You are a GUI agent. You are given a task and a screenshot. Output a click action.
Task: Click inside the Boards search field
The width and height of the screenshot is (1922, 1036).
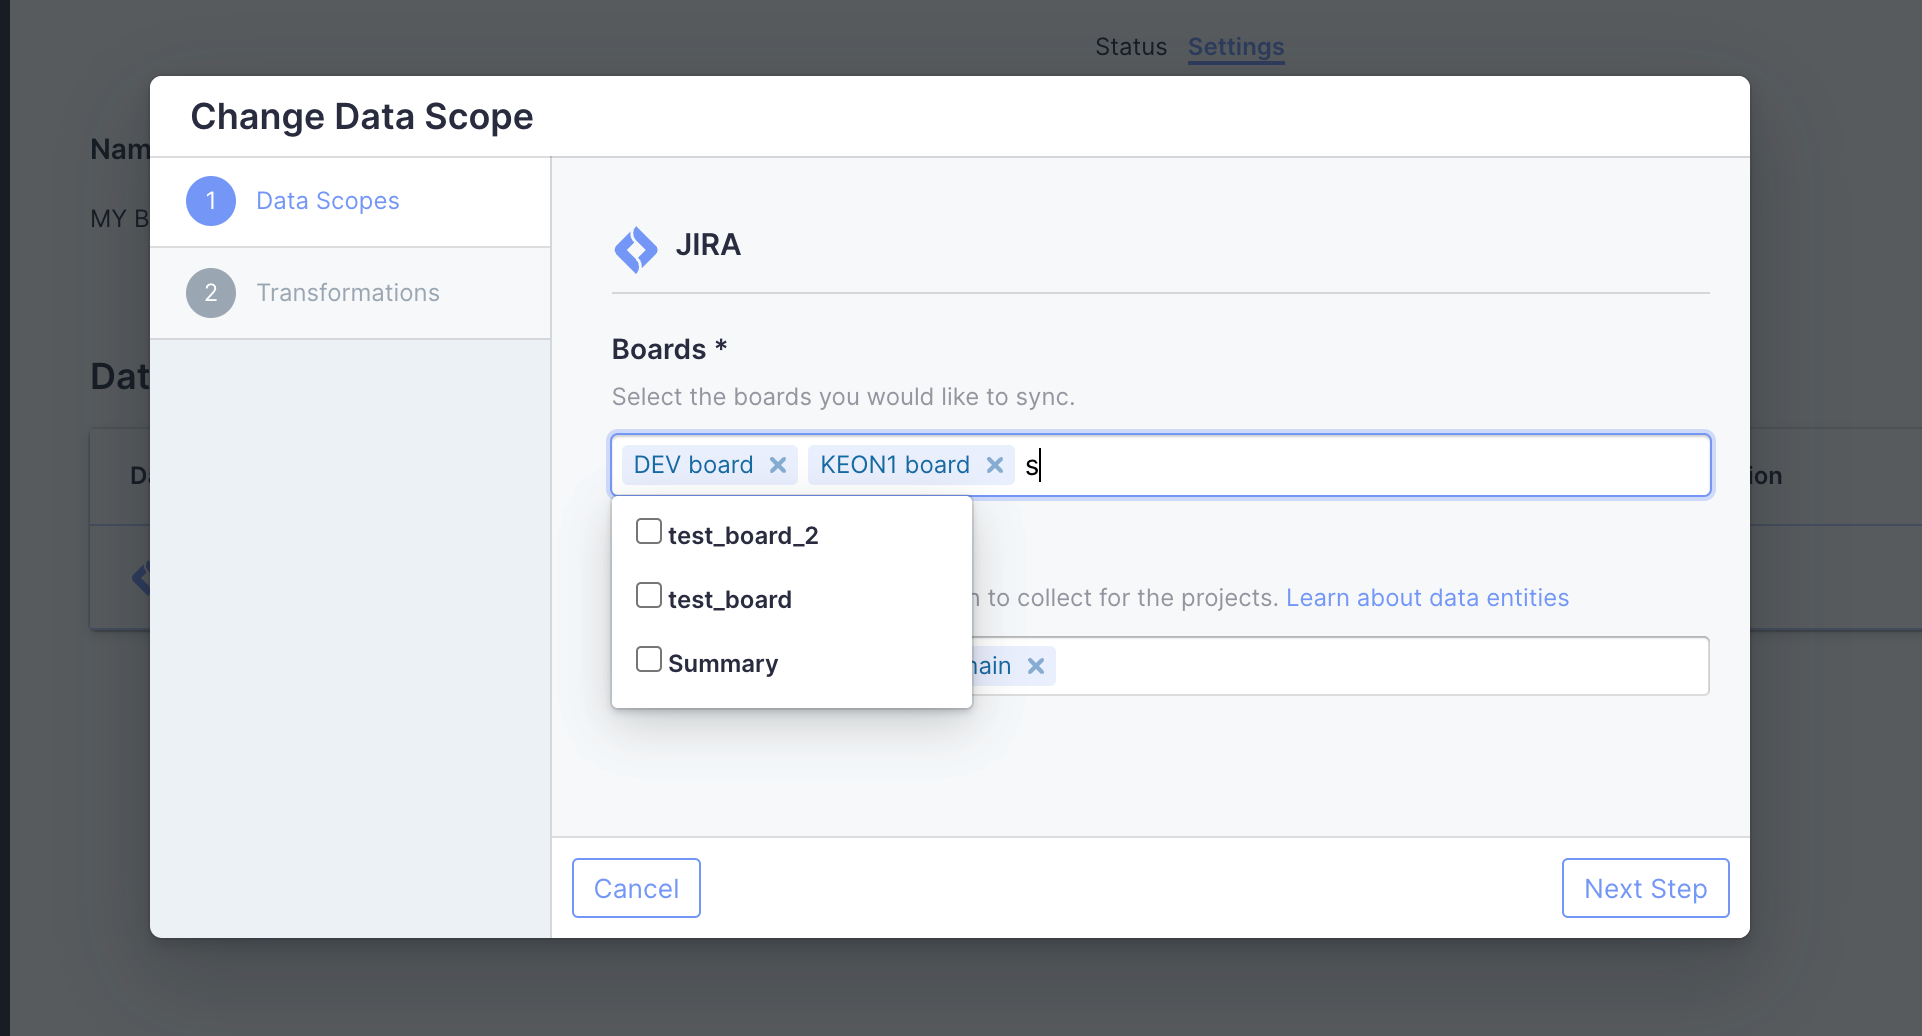click(1370, 465)
